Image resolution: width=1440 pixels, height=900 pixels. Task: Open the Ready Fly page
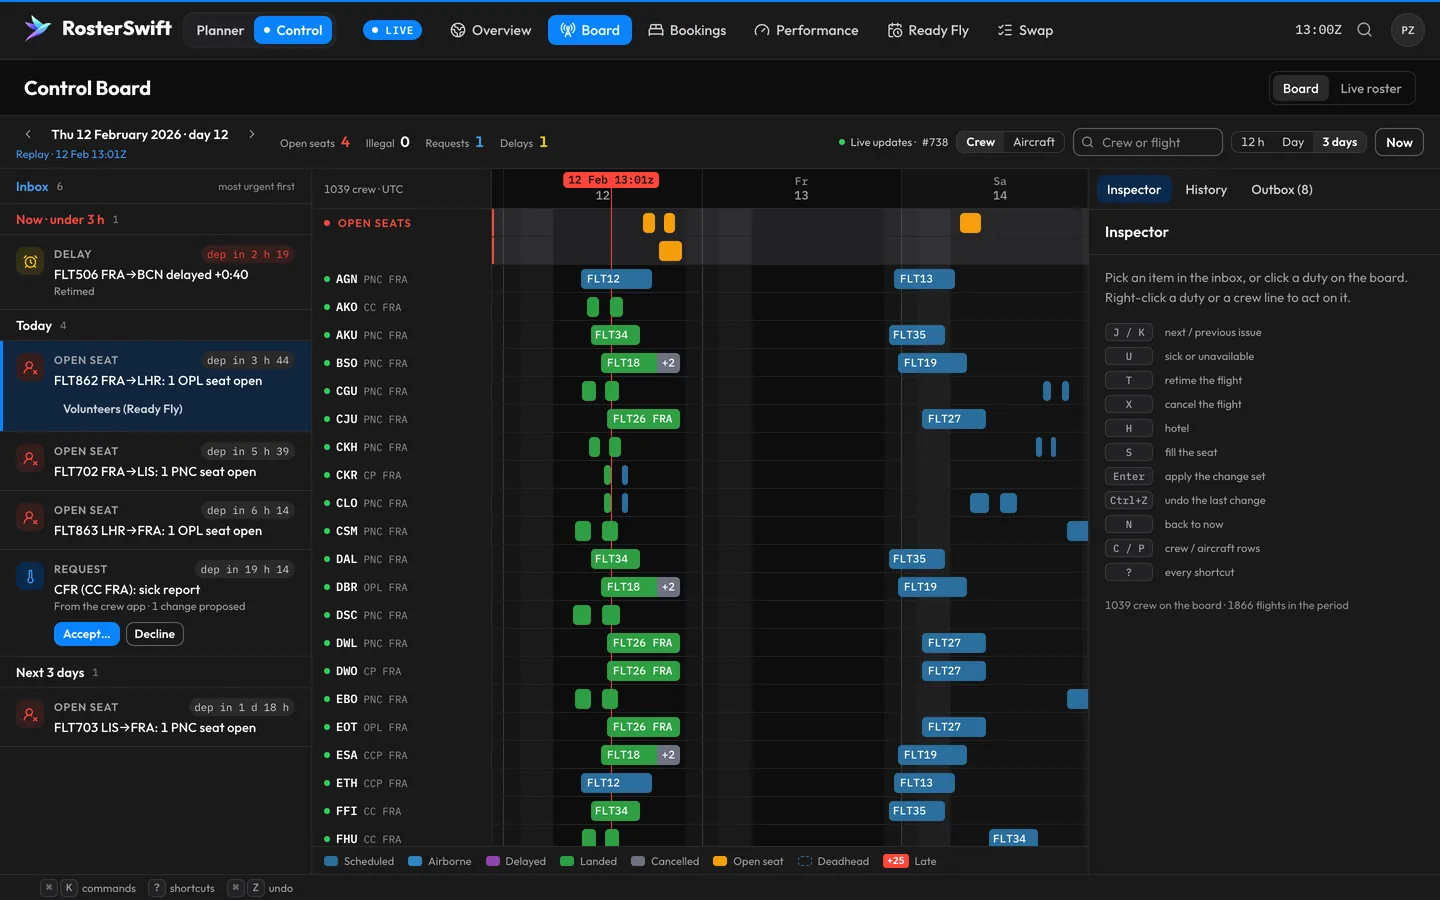coord(928,30)
